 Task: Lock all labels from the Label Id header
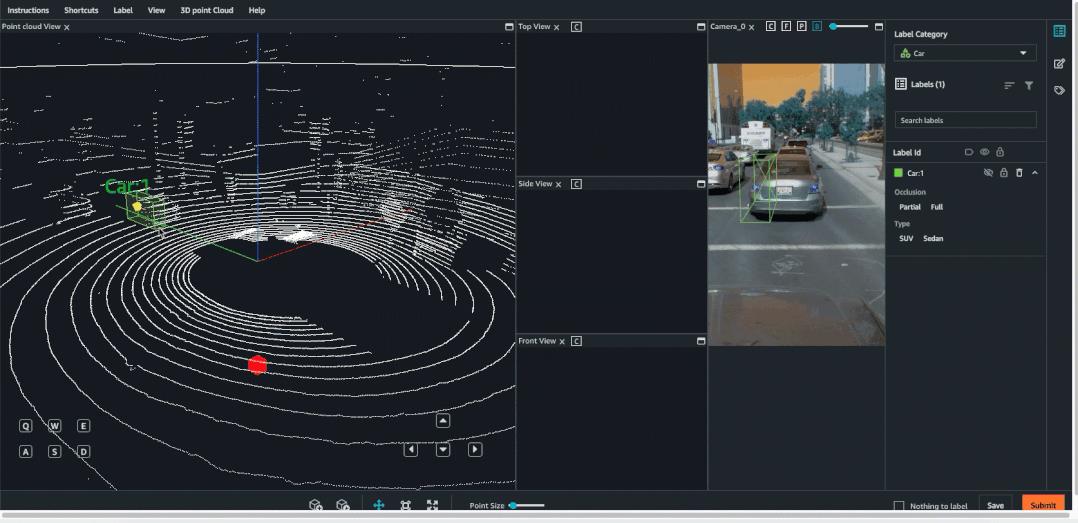tap(1000, 152)
